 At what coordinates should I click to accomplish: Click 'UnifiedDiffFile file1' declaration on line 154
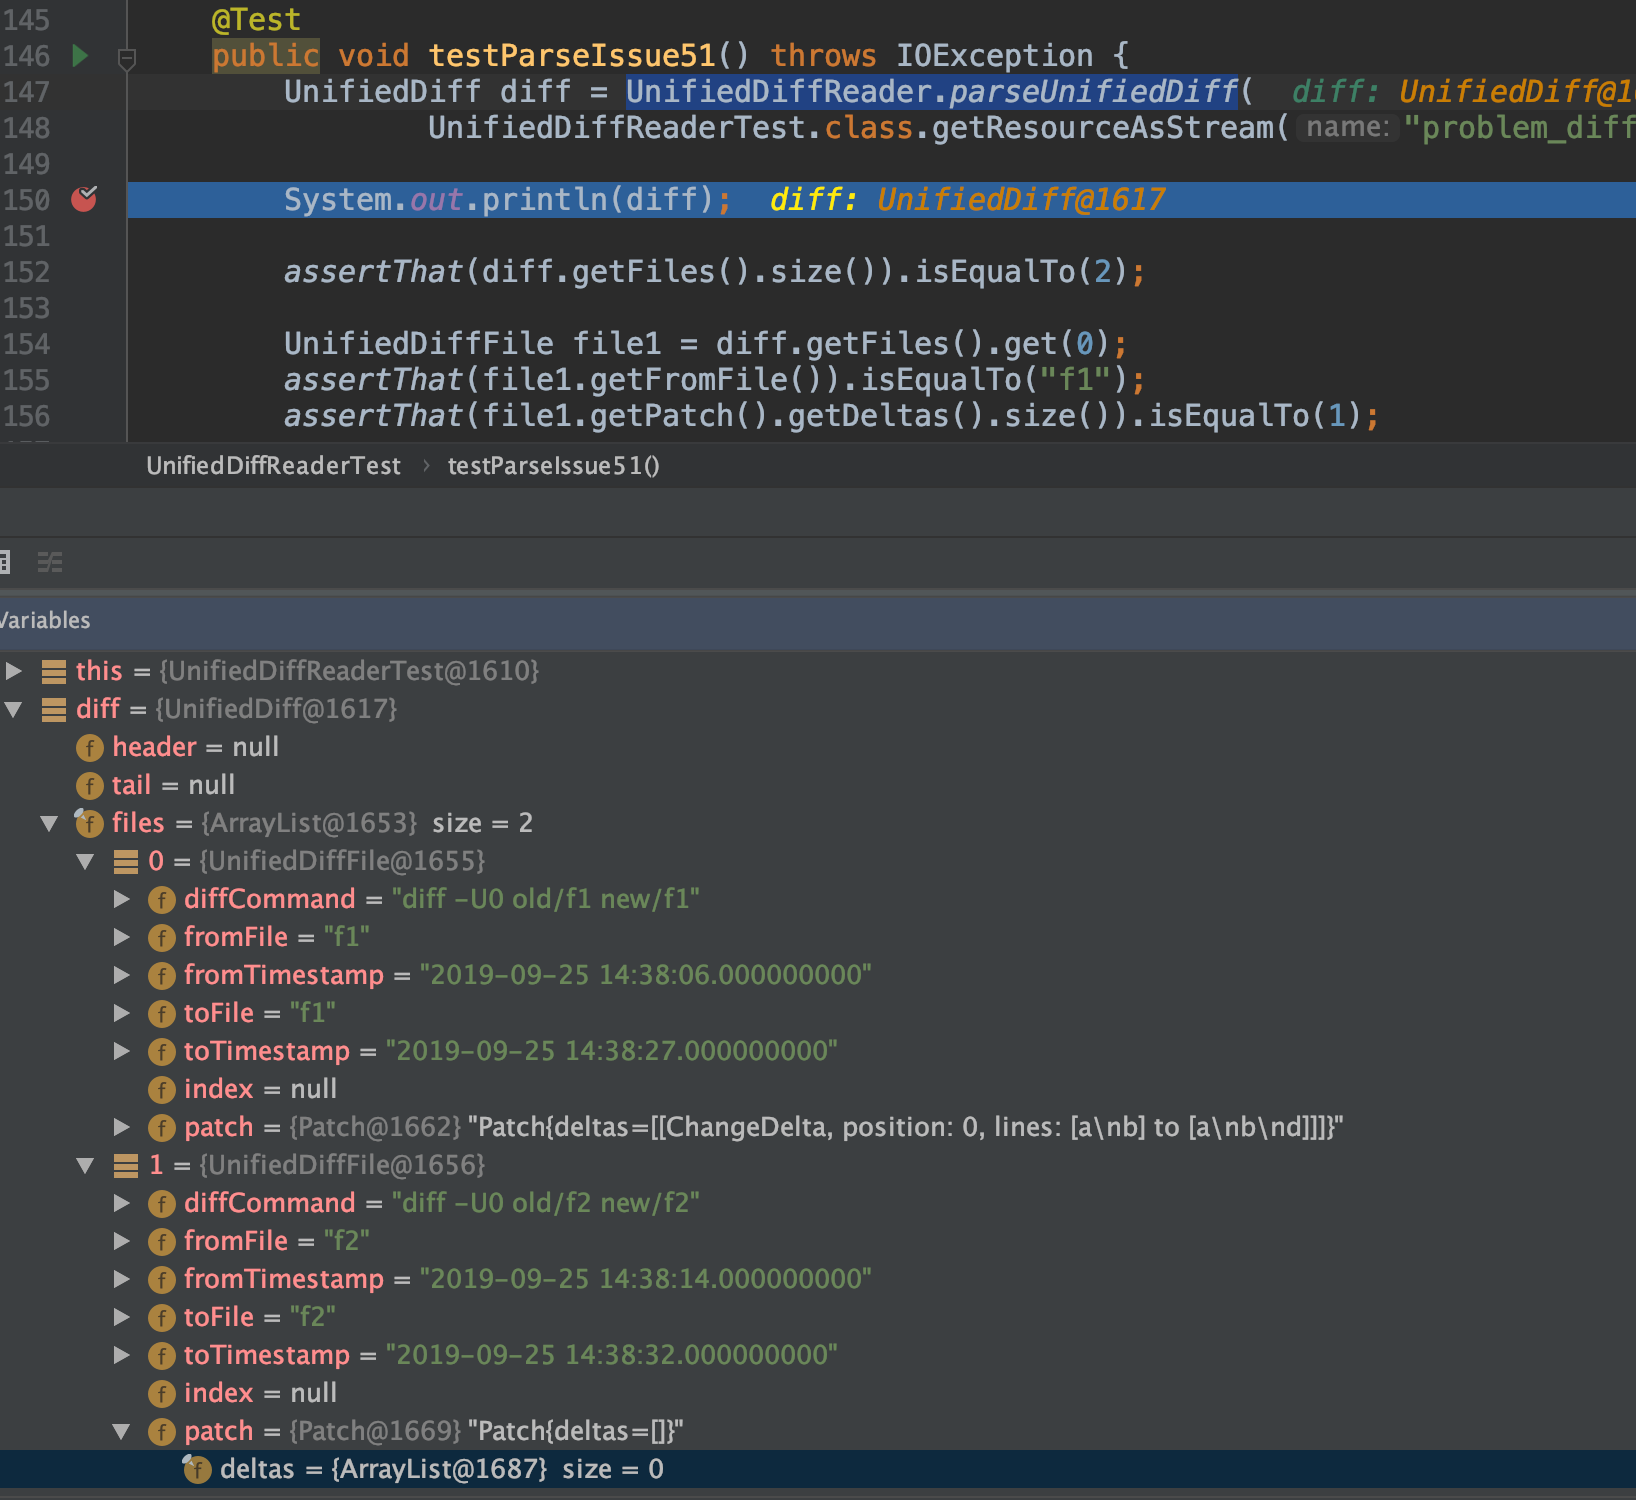(473, 344)
